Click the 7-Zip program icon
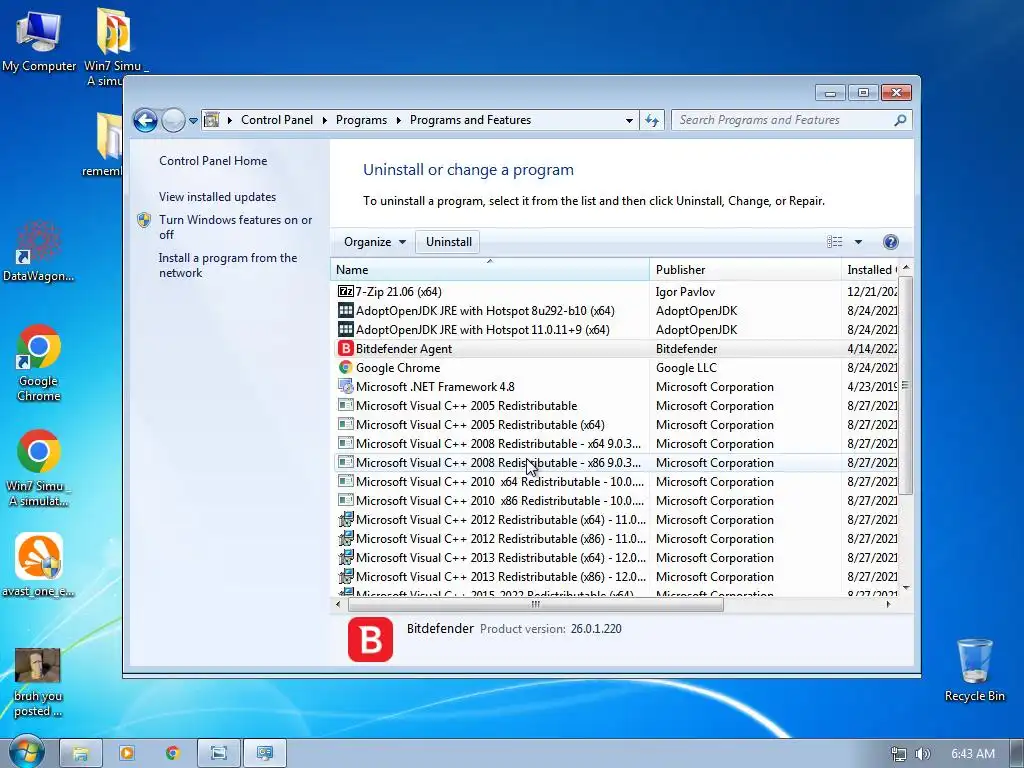 tap(345, 291)
